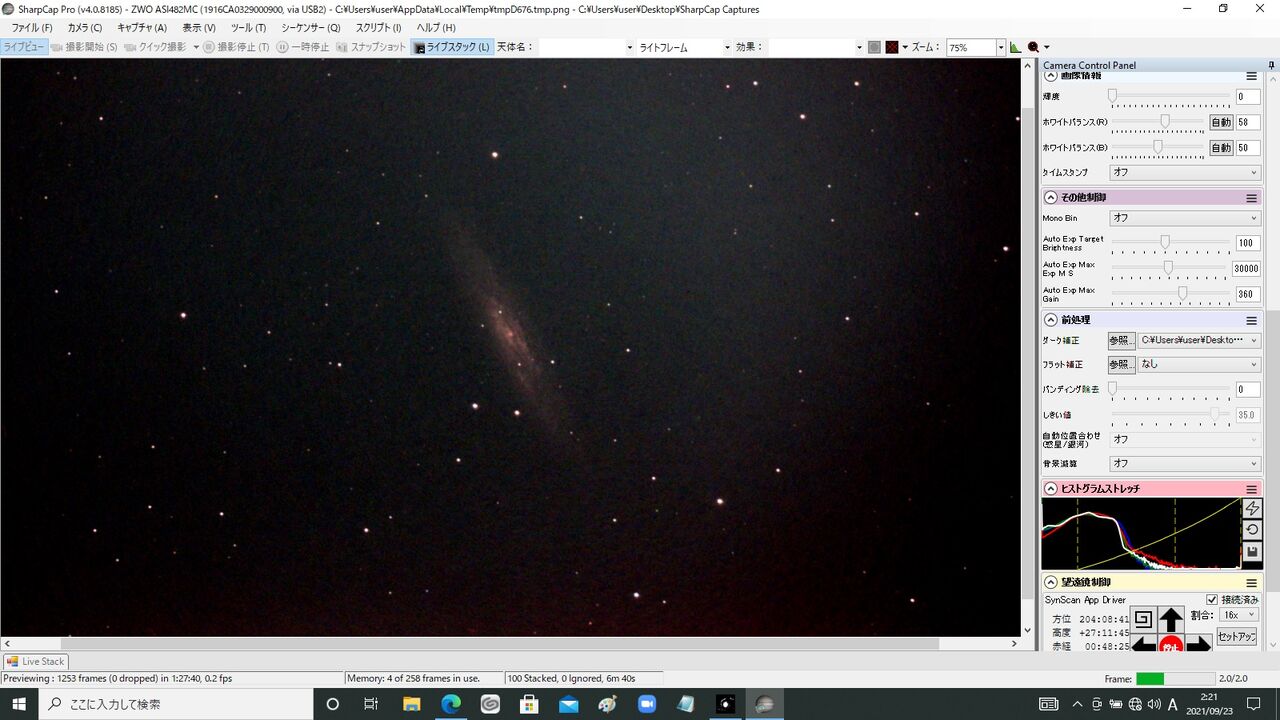Open the hamburger menu of その他制御 section
The width and height of the screenshot is (1280, 720).
1251,197
